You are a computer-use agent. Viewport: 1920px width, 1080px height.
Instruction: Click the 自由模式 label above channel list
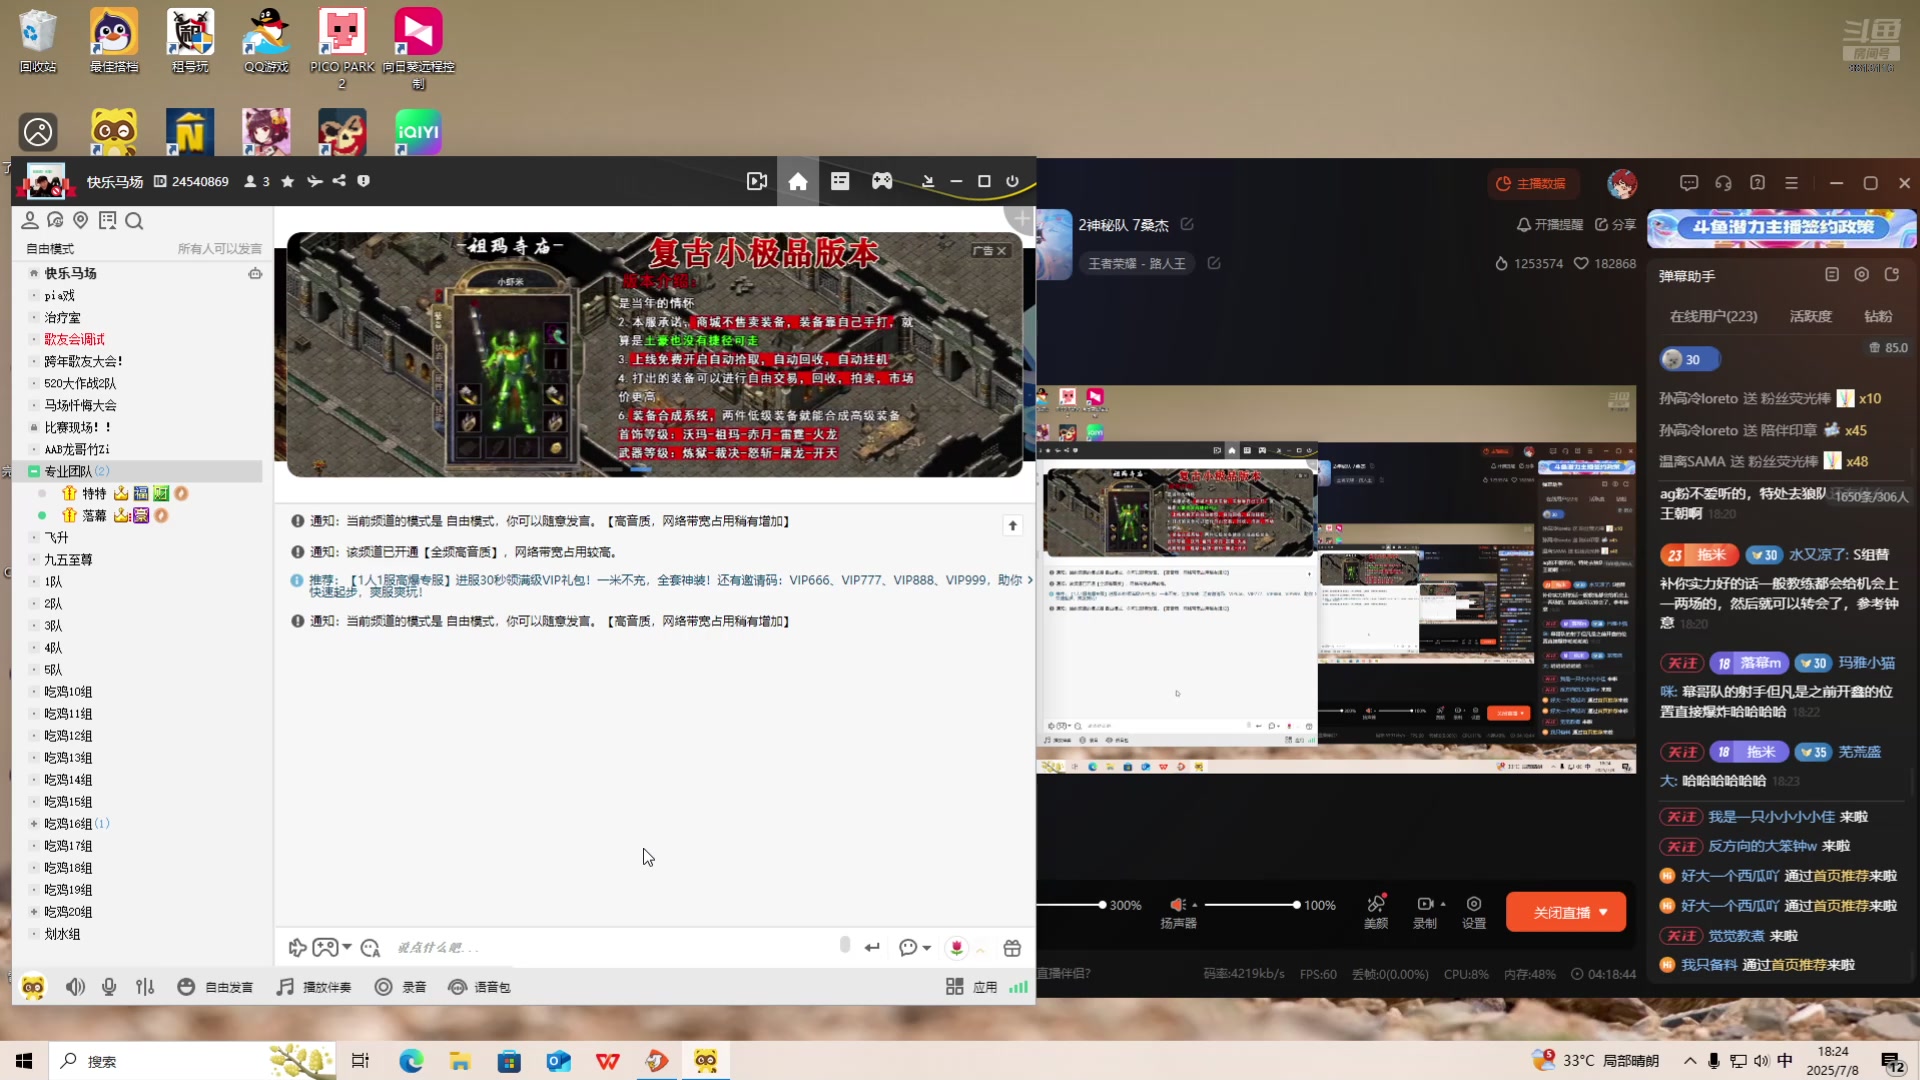coord(49,249)
